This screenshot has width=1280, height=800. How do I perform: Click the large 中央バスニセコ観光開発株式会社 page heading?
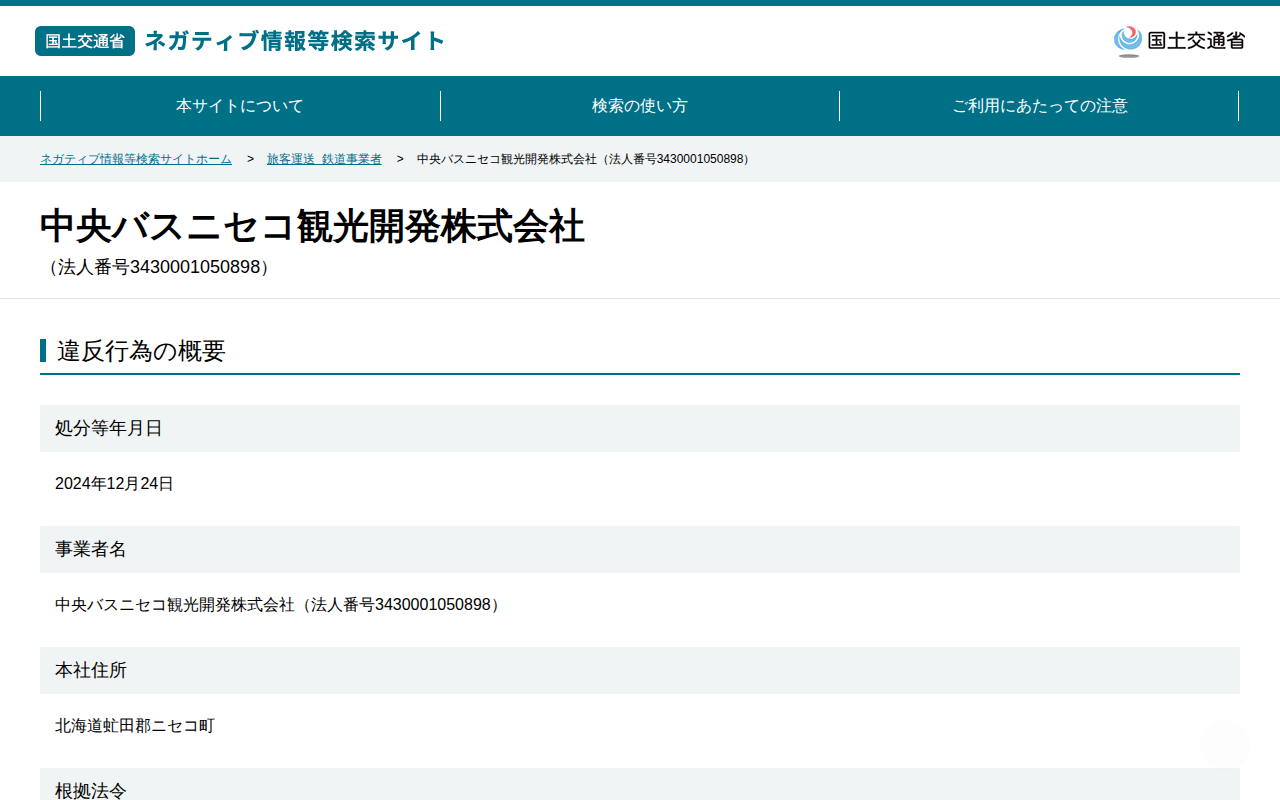point(312,227)
